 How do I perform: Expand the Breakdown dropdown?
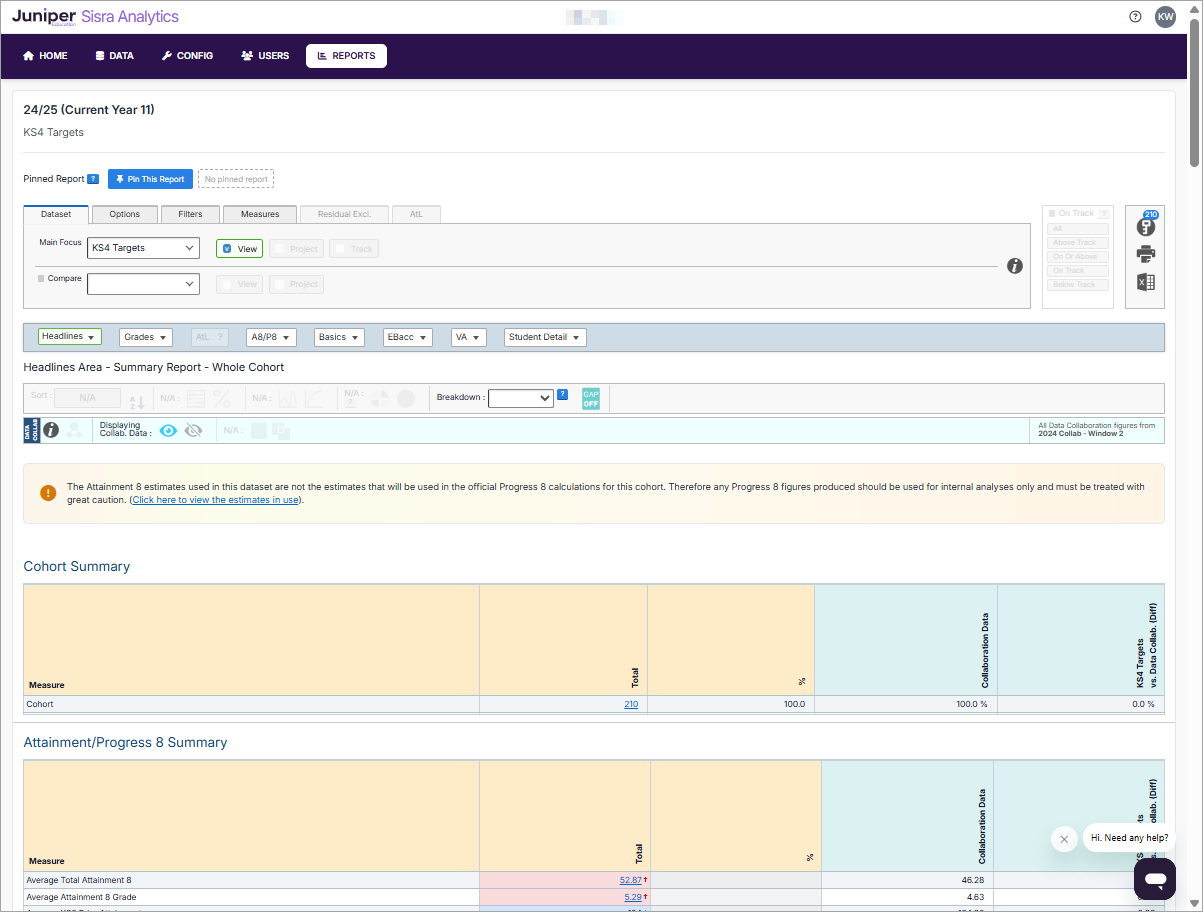tap(520, 398)
